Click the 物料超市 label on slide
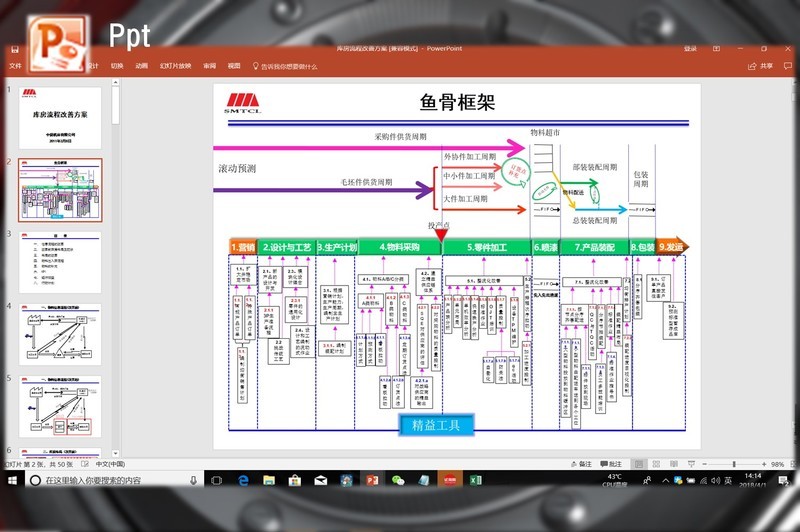The height and width of the screenshot is (532, 800). pyautogui.click(x=545, y=133)
